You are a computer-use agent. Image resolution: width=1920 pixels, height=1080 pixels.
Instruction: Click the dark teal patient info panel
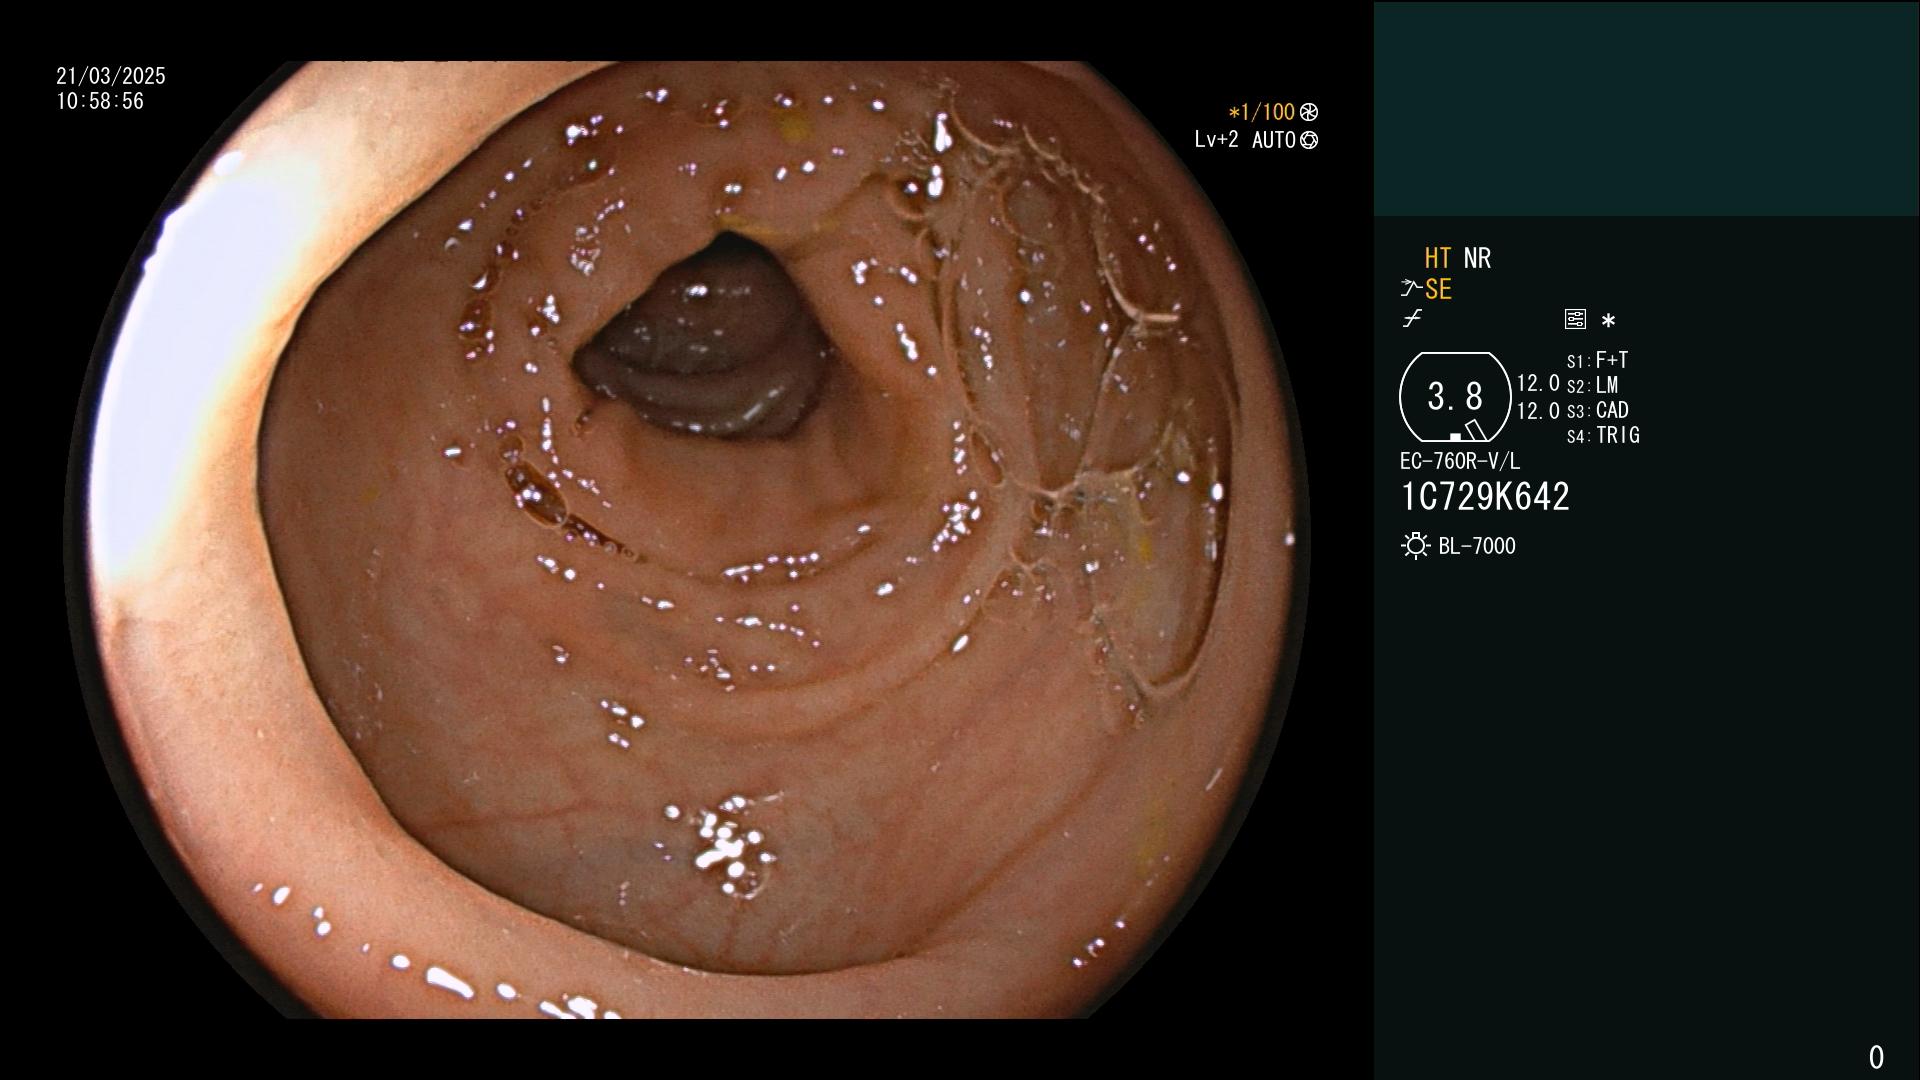click(x=1646, y=108)
